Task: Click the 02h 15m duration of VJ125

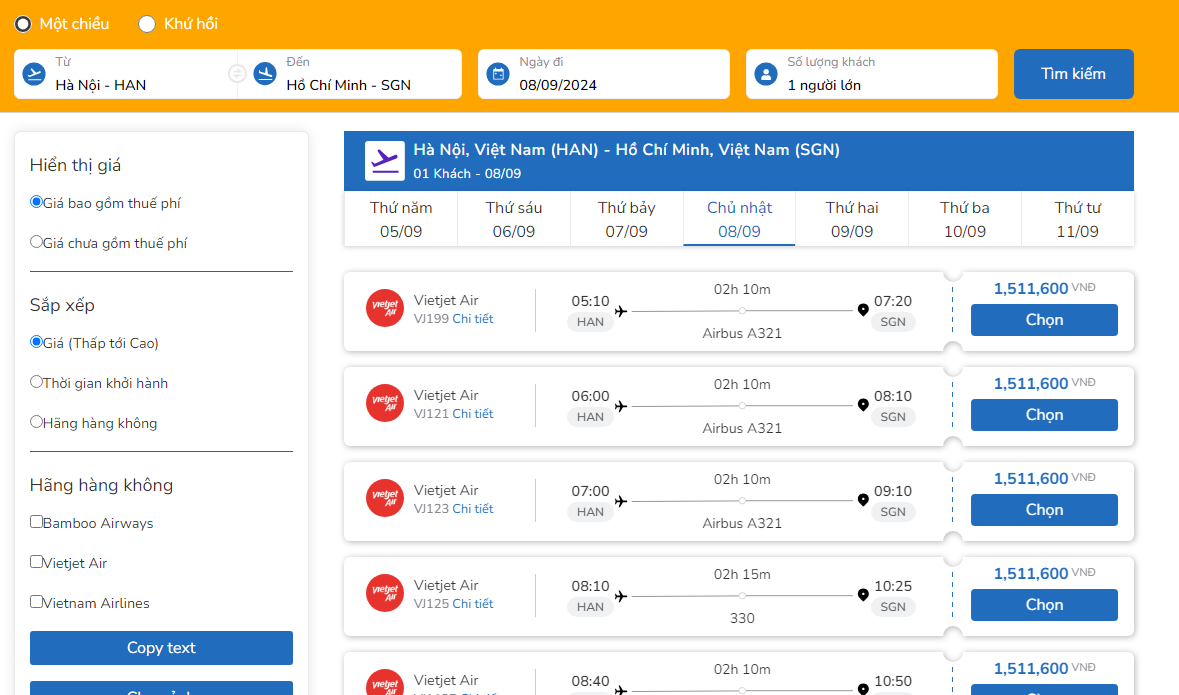Action: click(x=742, y=574)
